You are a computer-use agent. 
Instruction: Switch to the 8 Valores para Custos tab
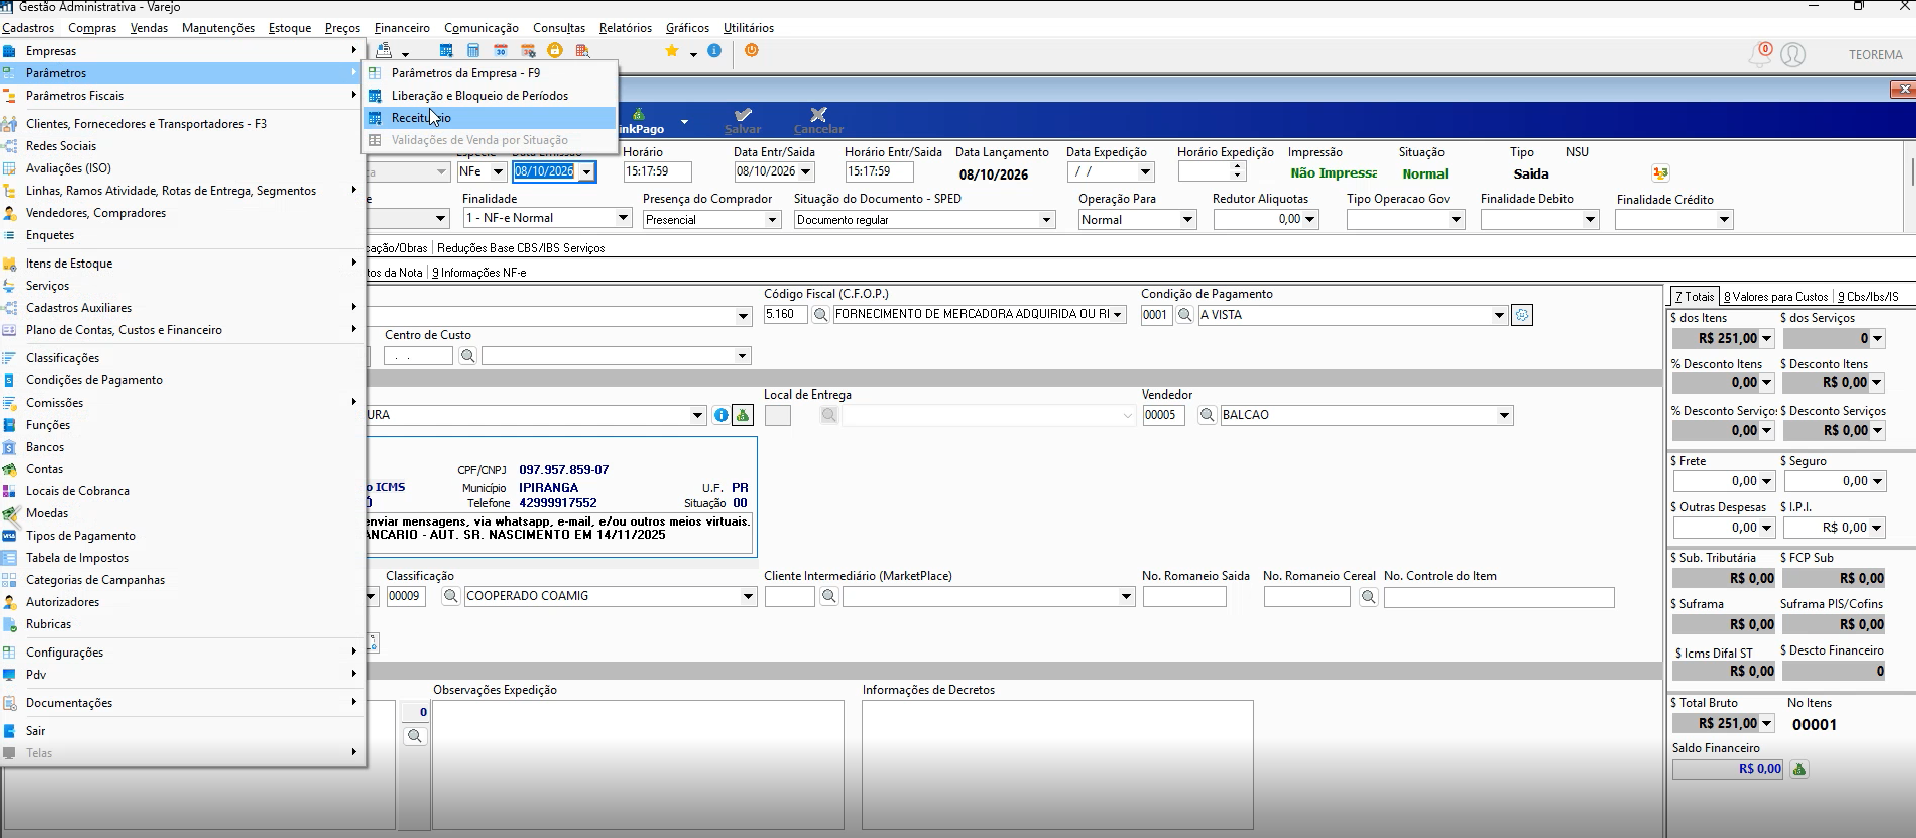click(1776, 297)
